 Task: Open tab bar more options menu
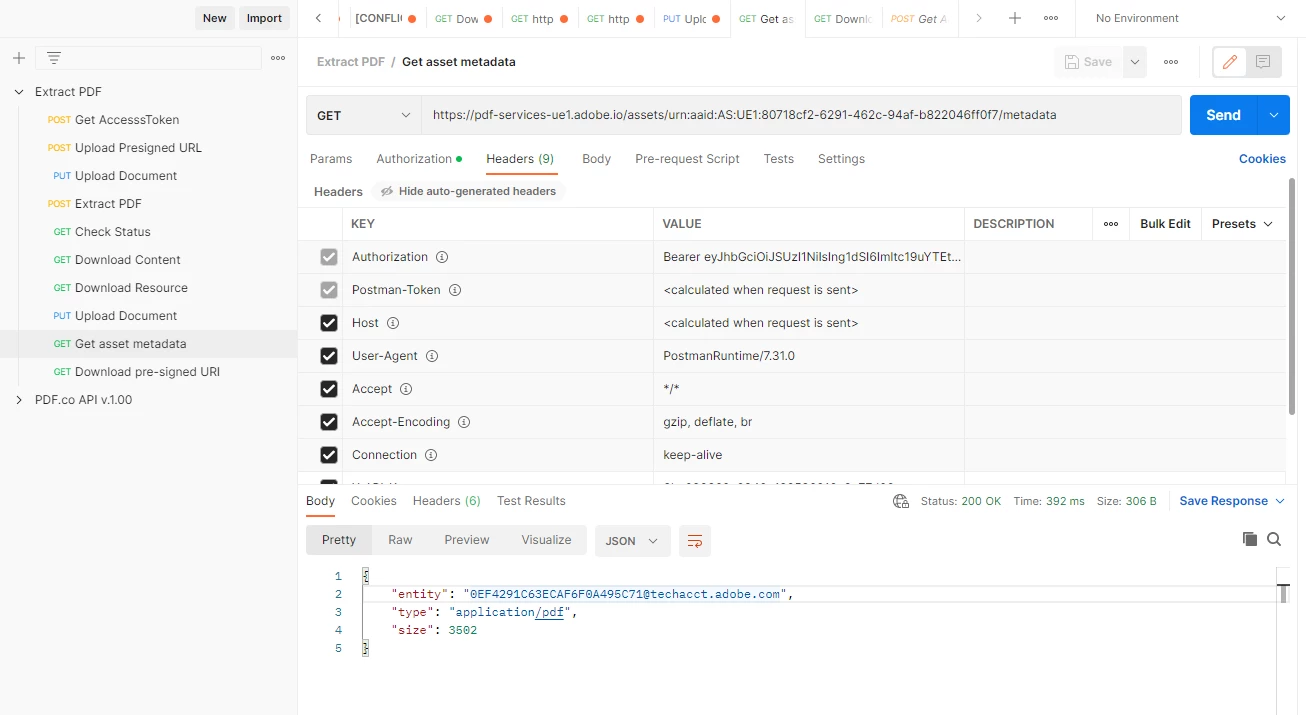point(1051,18)
